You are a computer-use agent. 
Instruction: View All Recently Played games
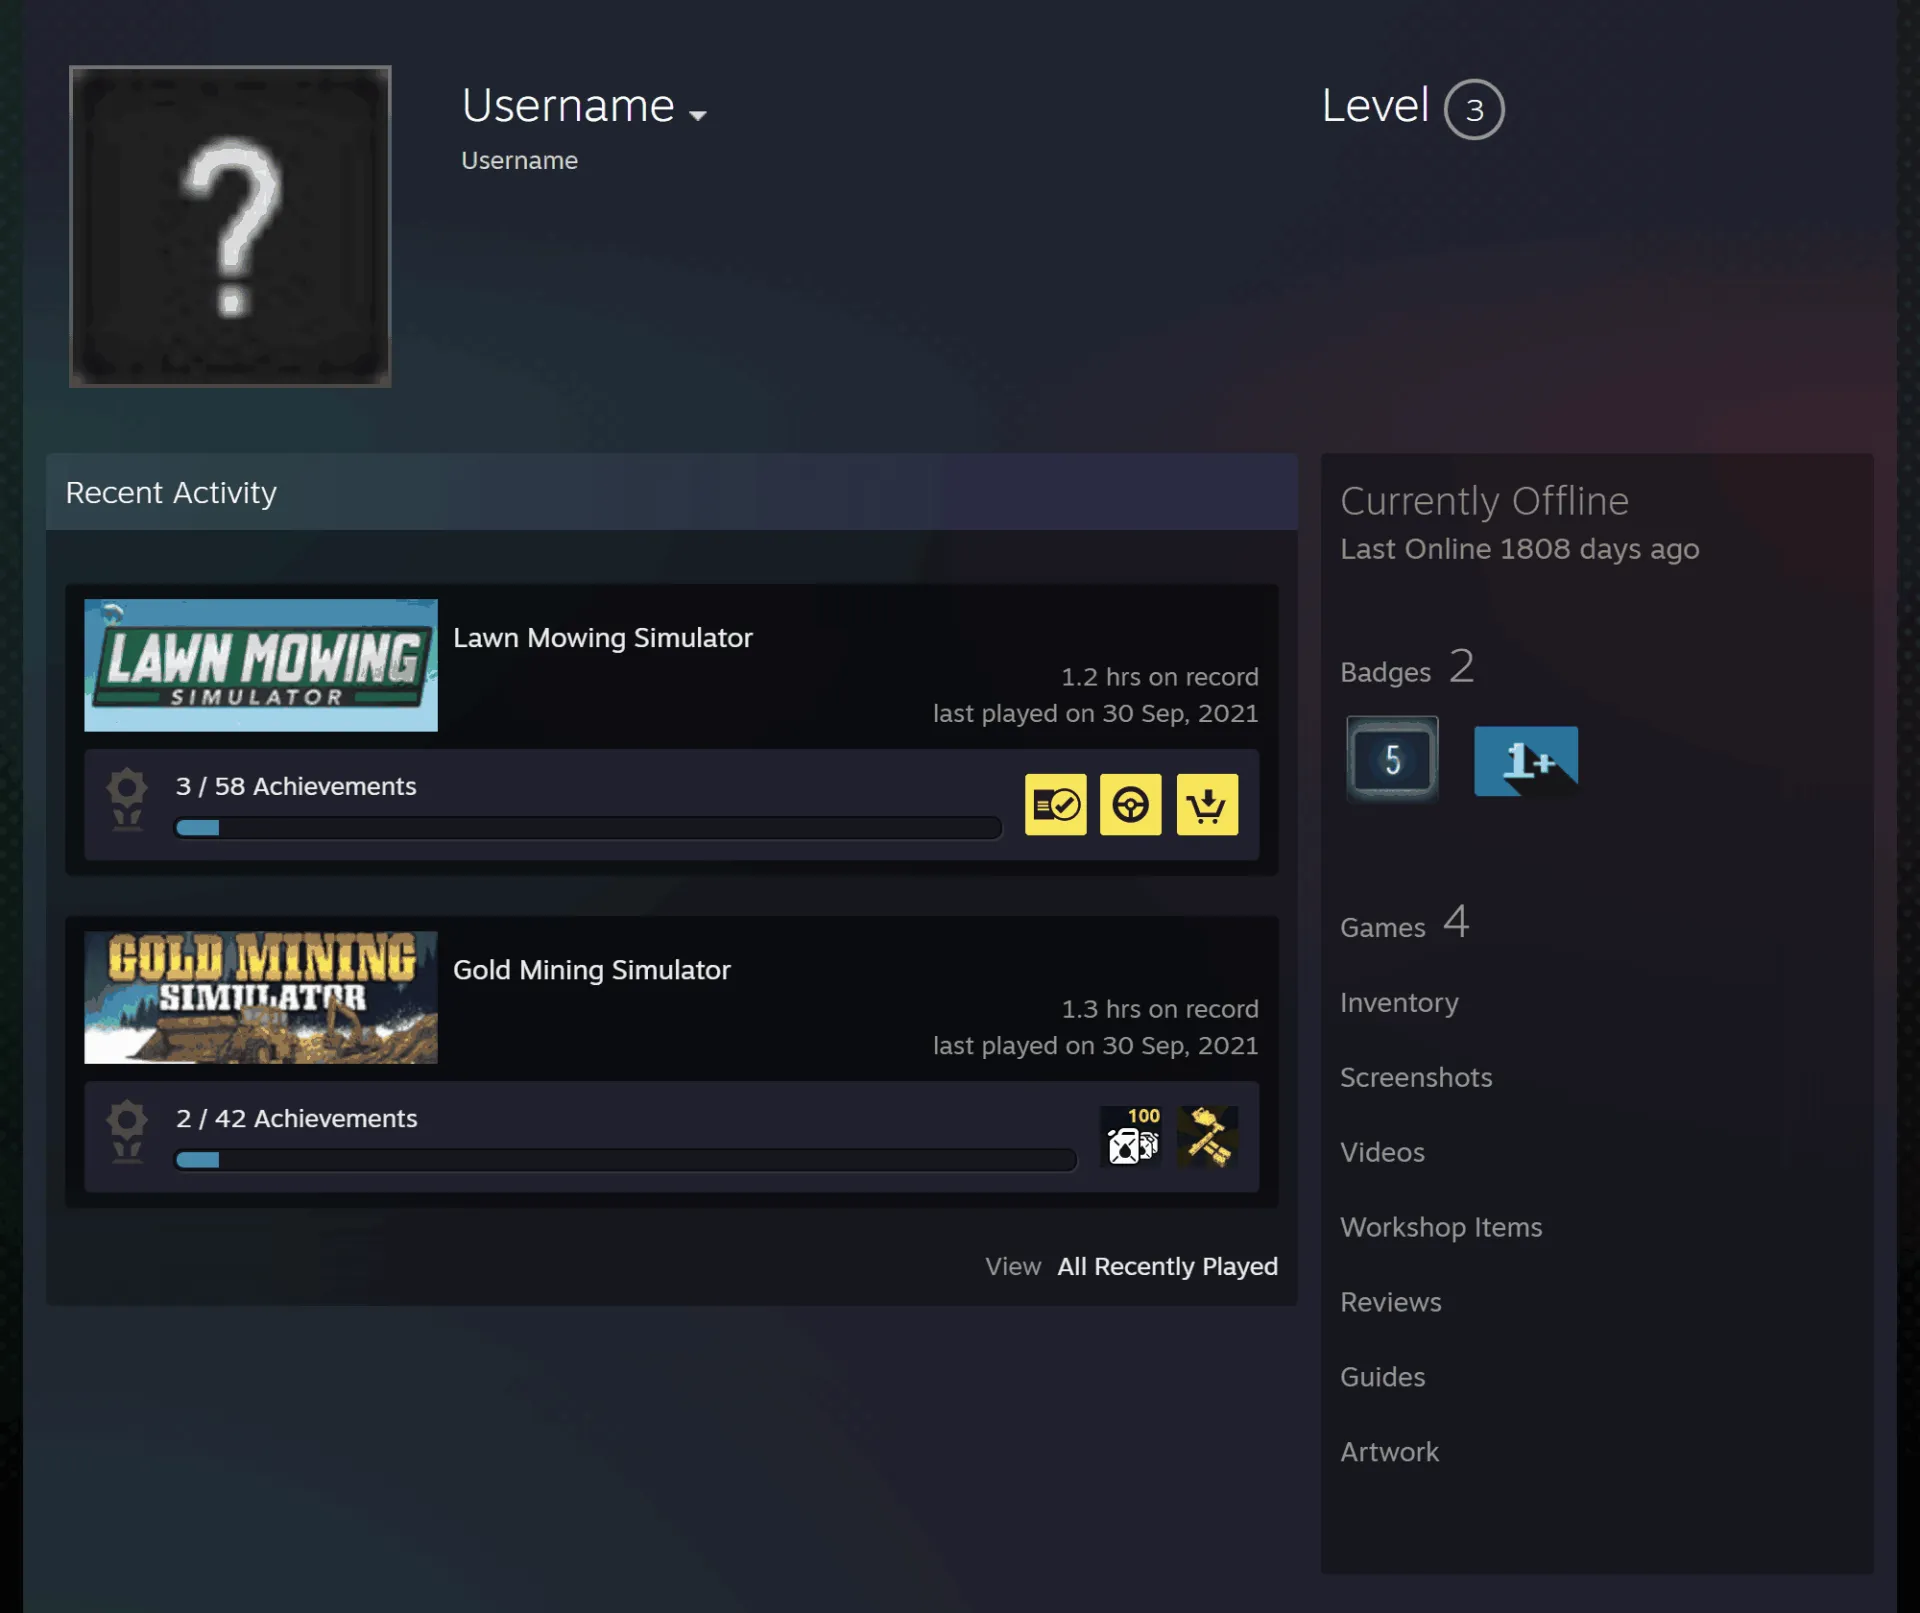click(x=1167, y=1266)
